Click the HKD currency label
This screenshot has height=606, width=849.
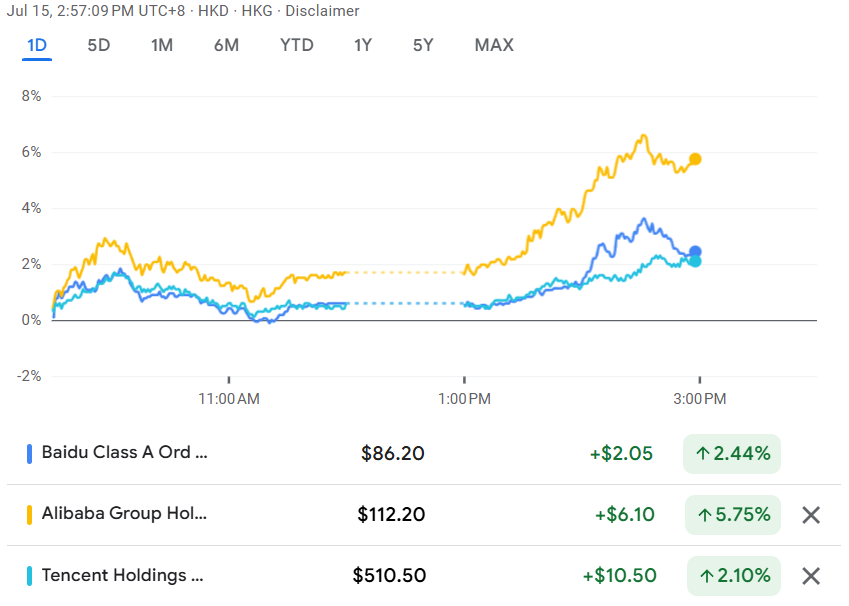tap(213, 11)
